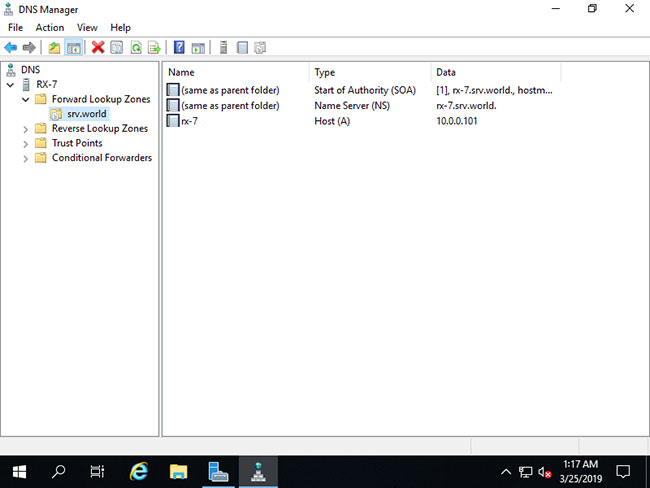Viewport: 650px width, 488px height.
Task: Click the blue Back arrow in toolbar
Action: coord(11,48)
